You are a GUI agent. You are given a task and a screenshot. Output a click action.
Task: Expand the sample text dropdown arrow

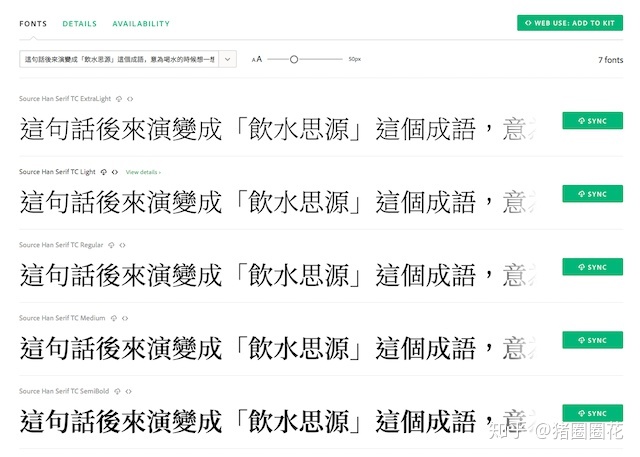228,59
